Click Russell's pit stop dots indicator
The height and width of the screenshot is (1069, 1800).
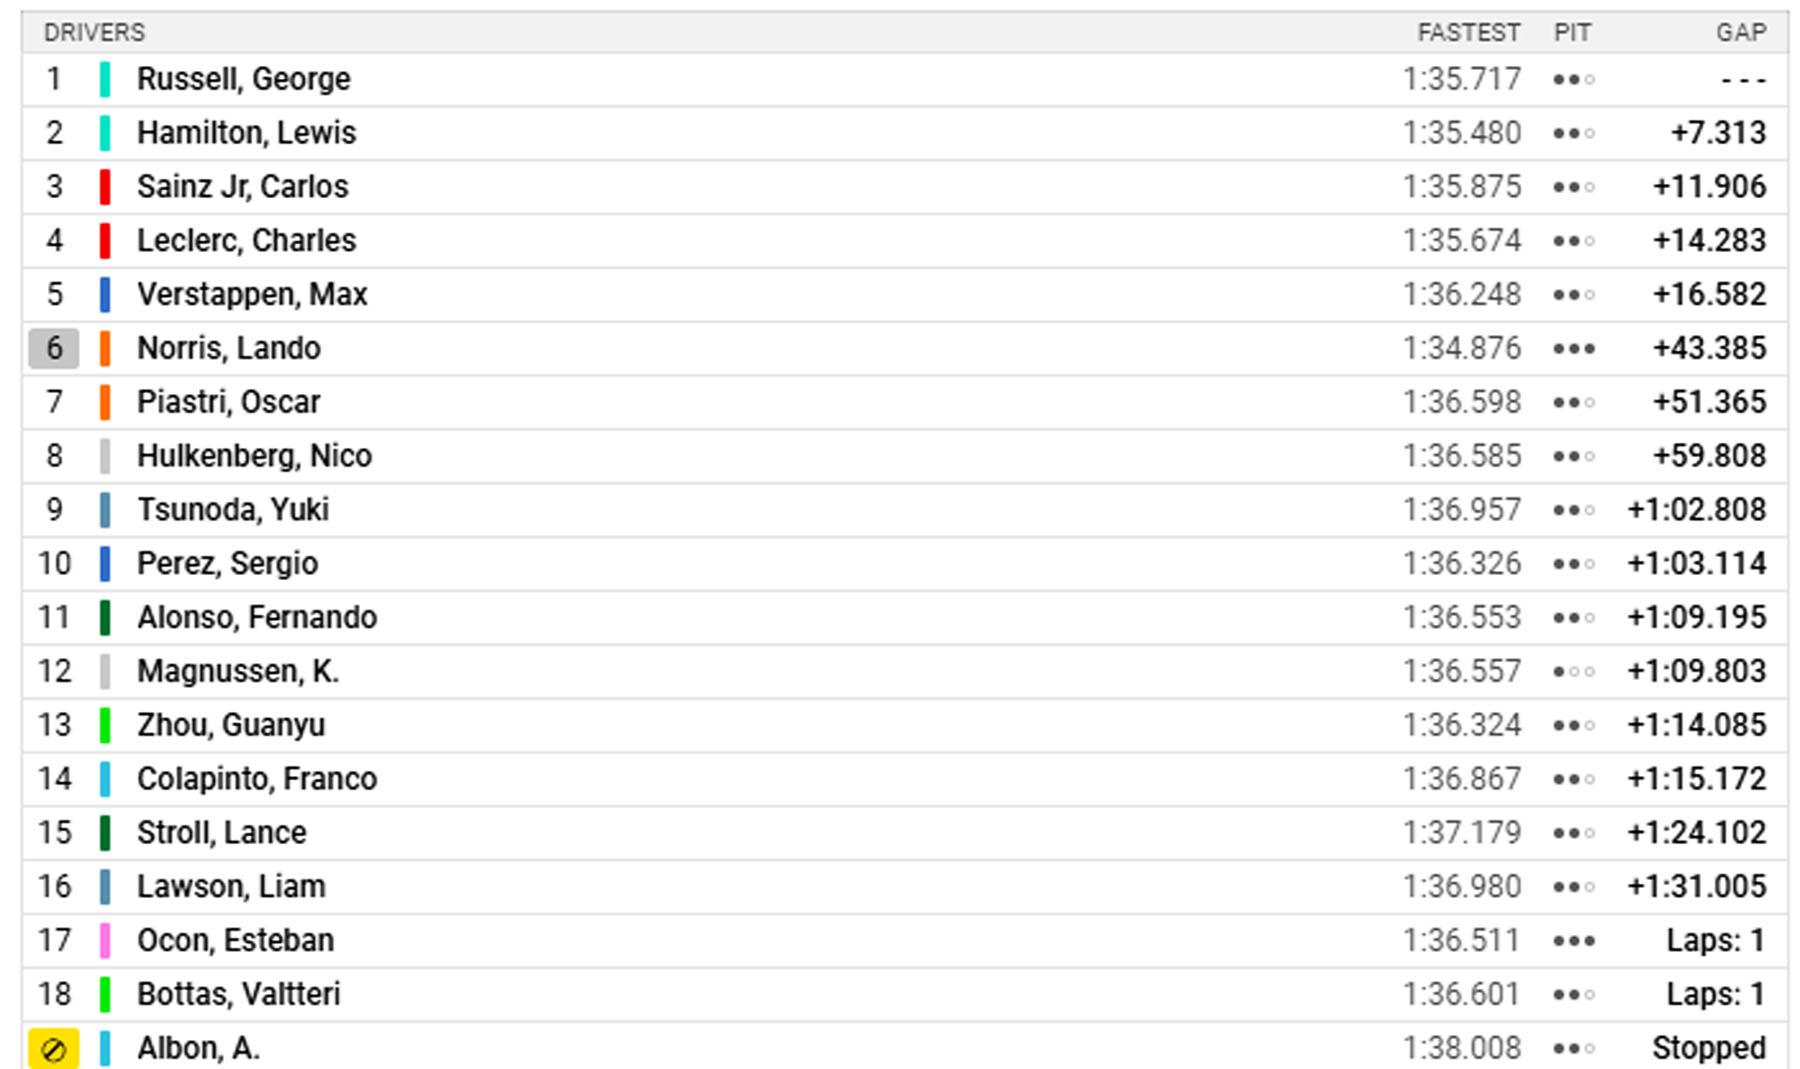[x=1573, y=80]
